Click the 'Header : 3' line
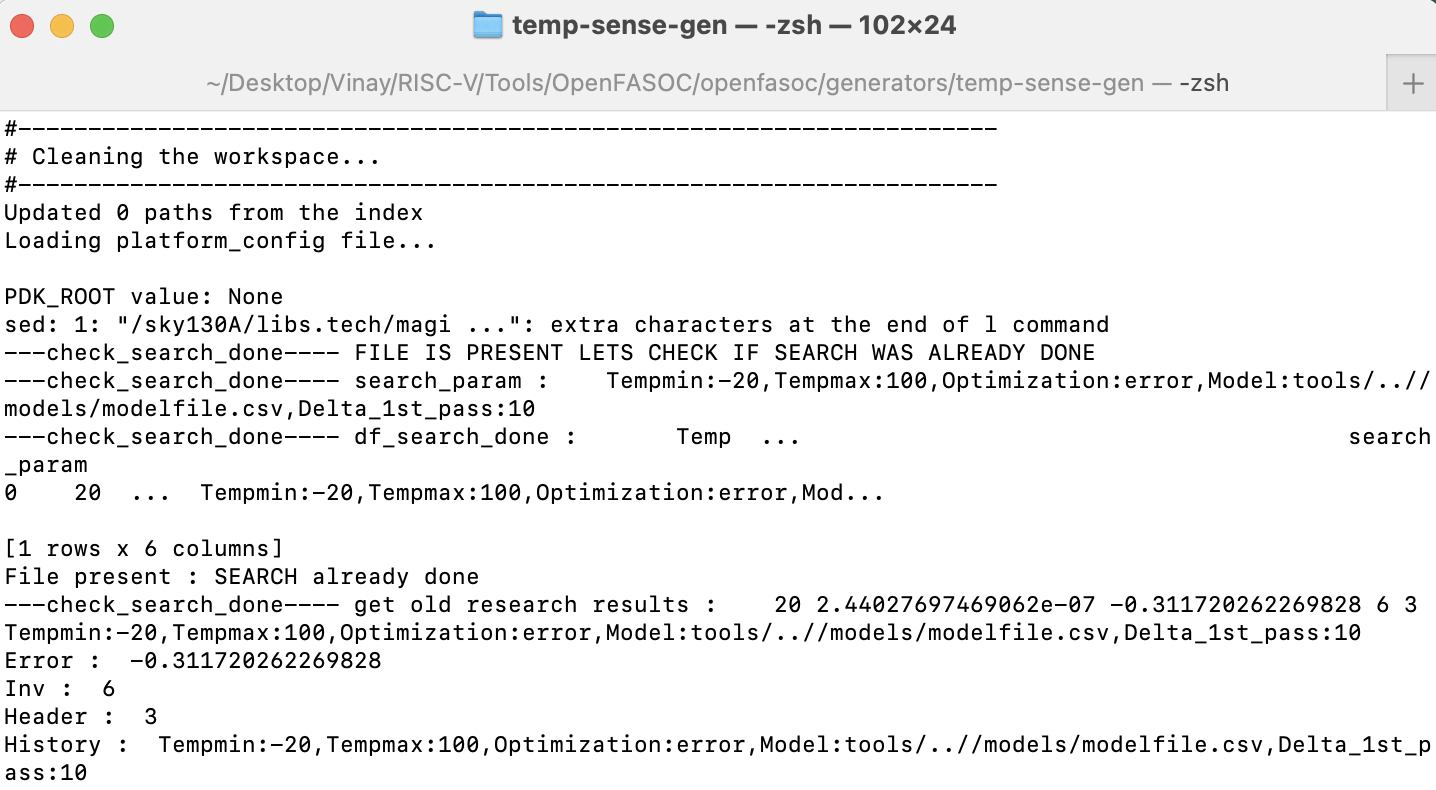1436x790 pixels. tap(80, 716)
